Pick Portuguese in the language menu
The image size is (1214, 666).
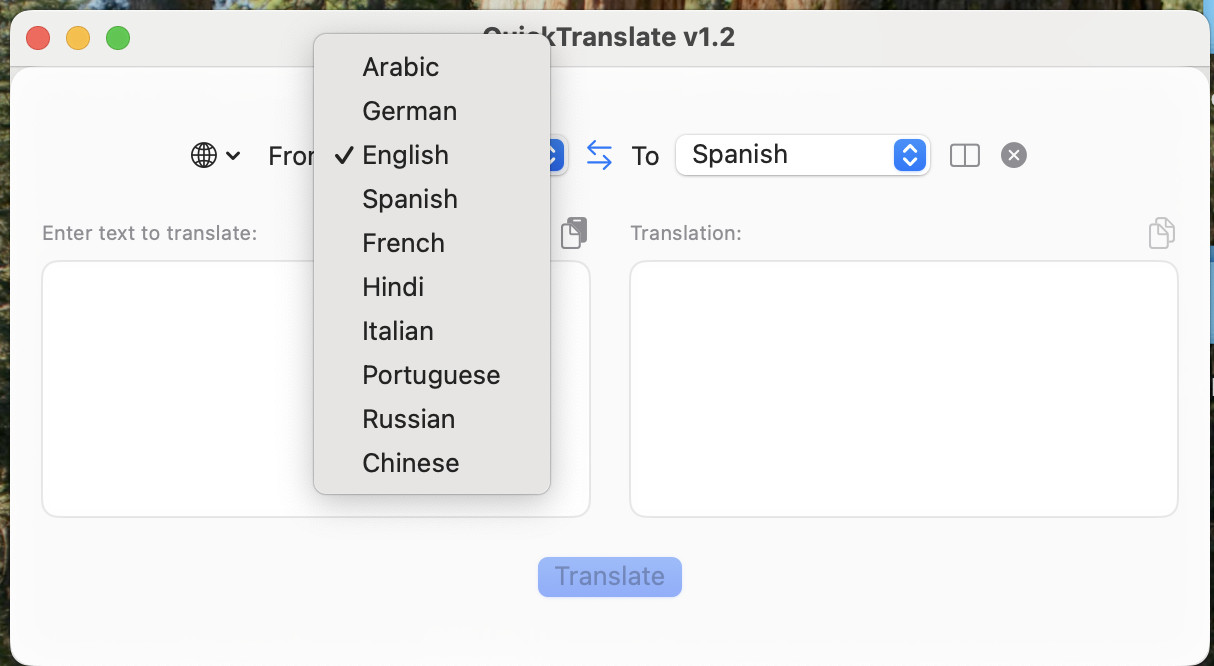(431, 375)
